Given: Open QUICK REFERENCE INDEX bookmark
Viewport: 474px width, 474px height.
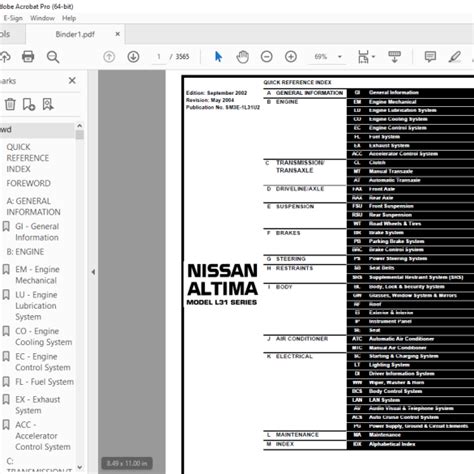Looking at the screenshot, I should pos(28,158).
